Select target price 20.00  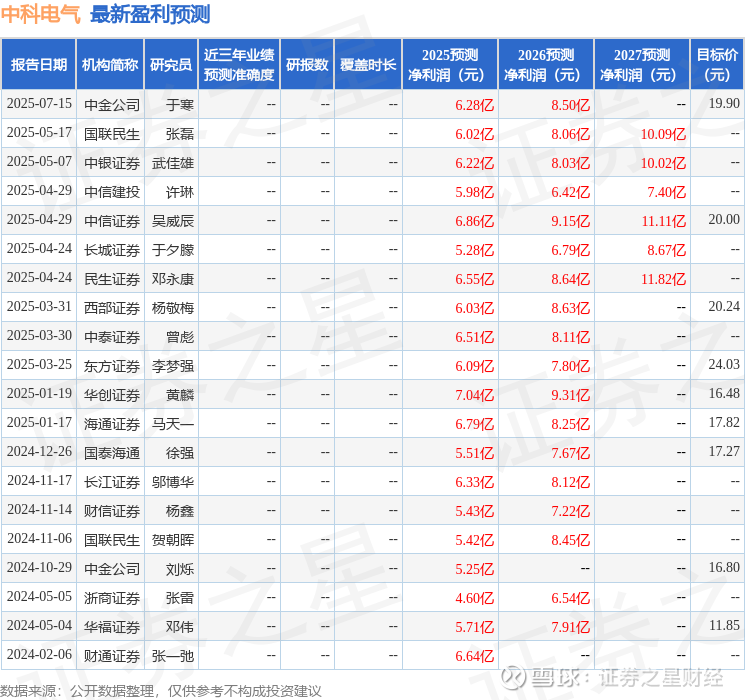coord(724,220)
